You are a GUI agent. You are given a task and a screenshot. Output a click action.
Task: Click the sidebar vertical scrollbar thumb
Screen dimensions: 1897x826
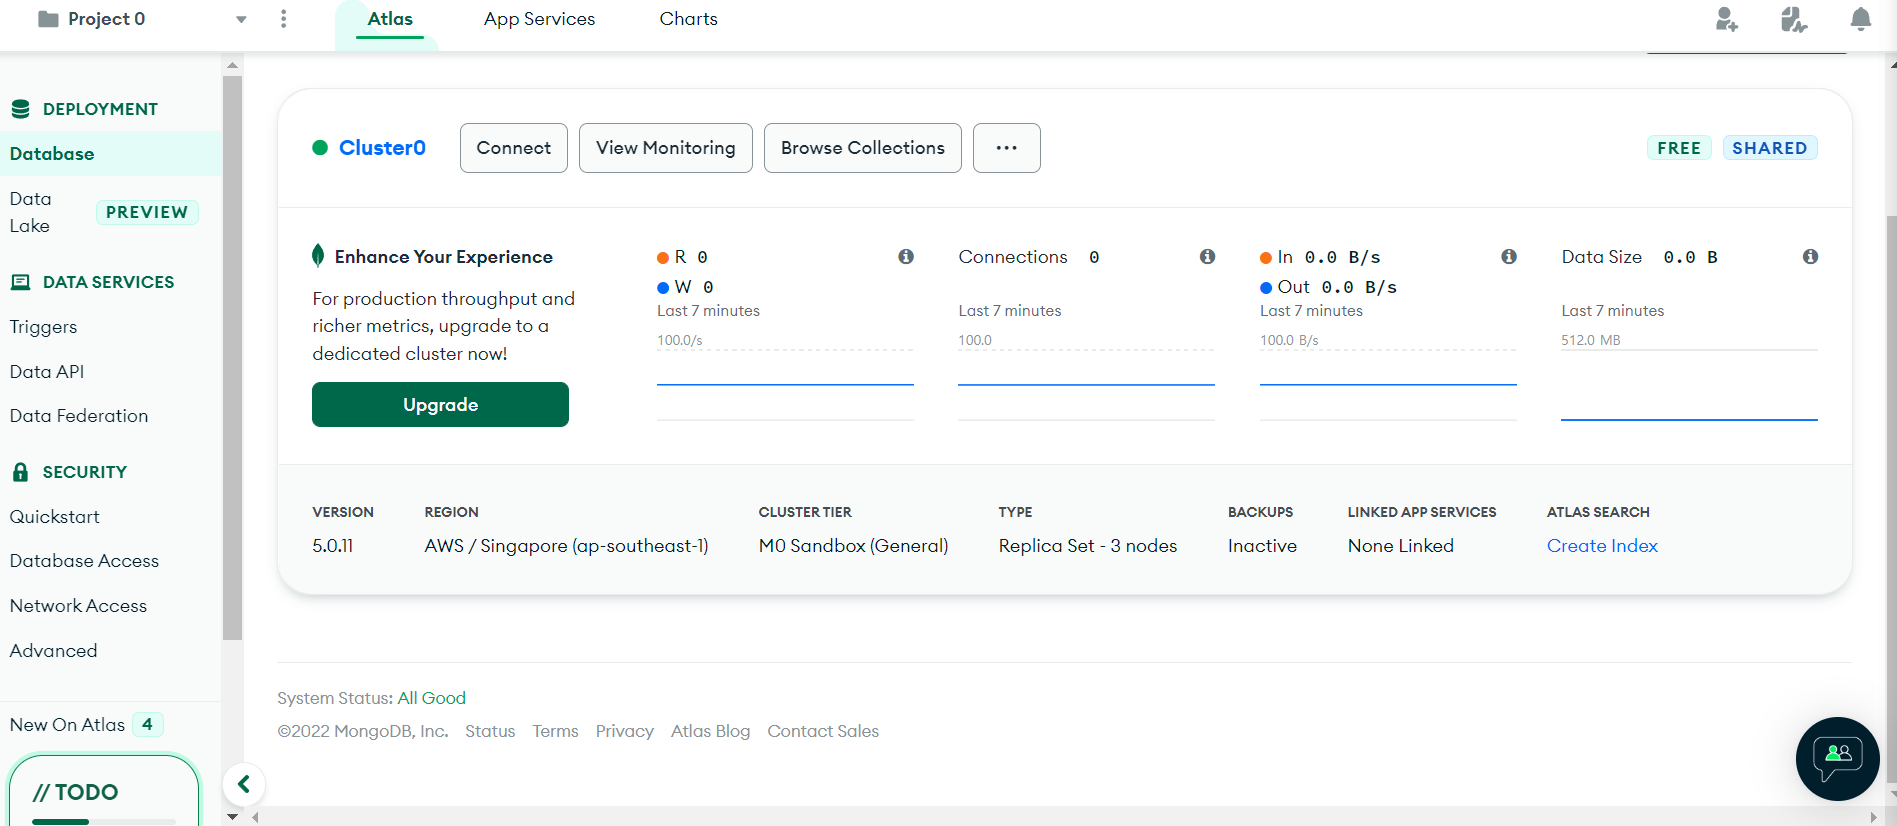tap(232, 358)
